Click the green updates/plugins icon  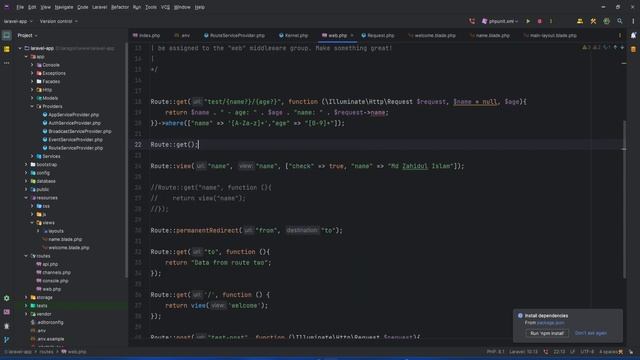coord(607,21)
